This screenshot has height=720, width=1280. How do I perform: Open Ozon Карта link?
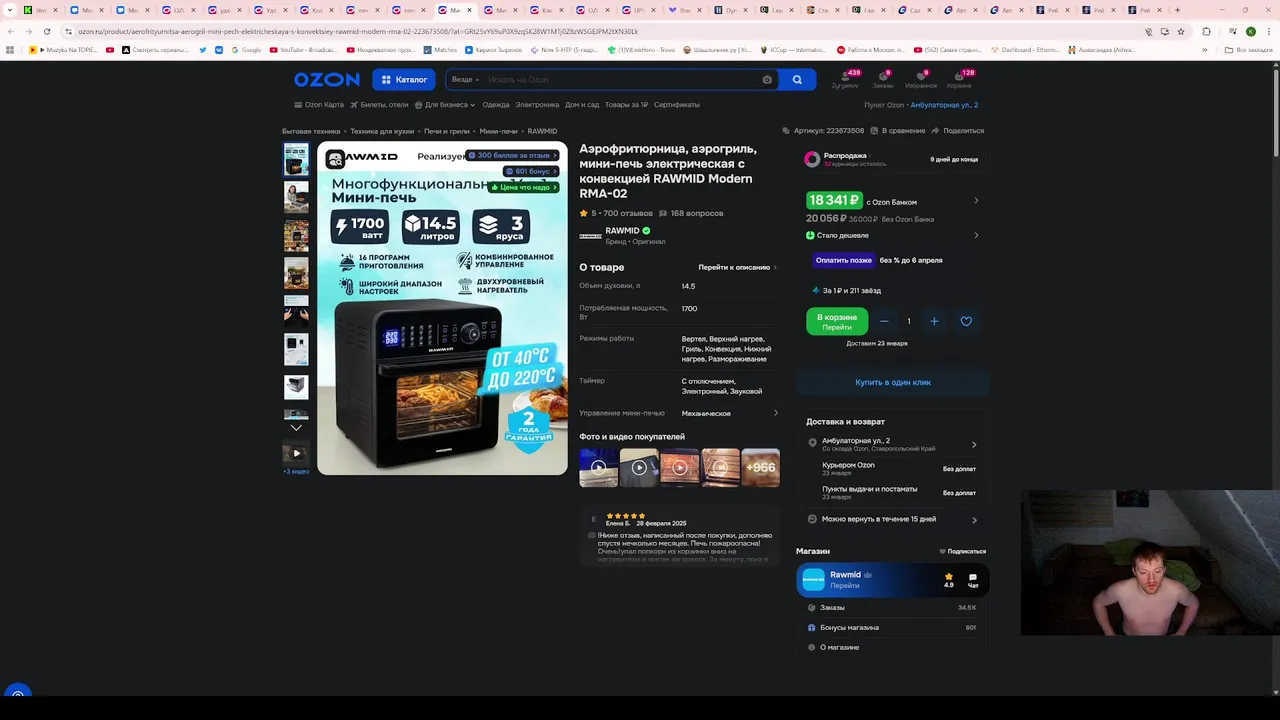point(319,105)
